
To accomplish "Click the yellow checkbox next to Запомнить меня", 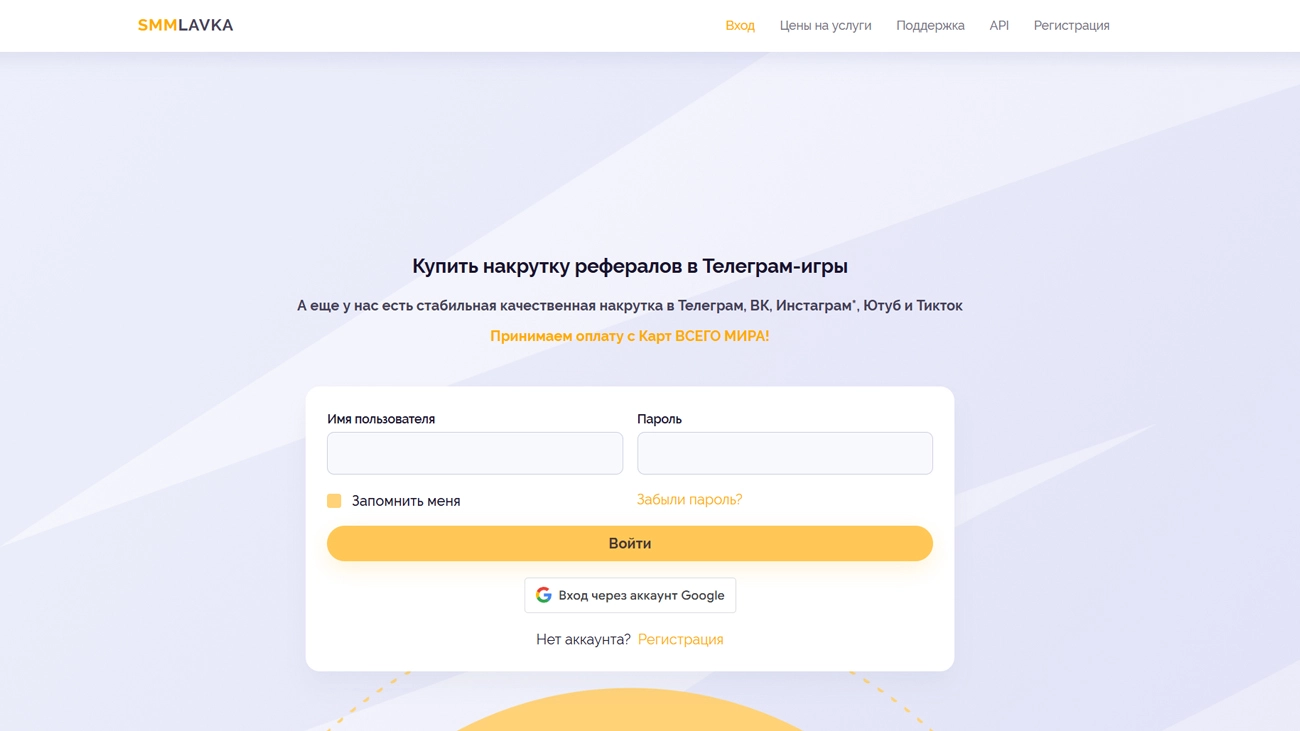I will pyautogui.click(x=334, y=499).
